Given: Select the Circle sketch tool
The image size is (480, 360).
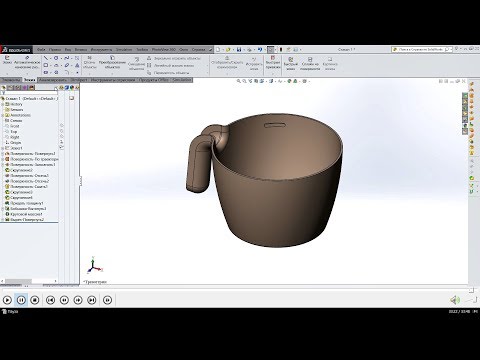Looking at the screenshot, I should click(x=56, y=58).
